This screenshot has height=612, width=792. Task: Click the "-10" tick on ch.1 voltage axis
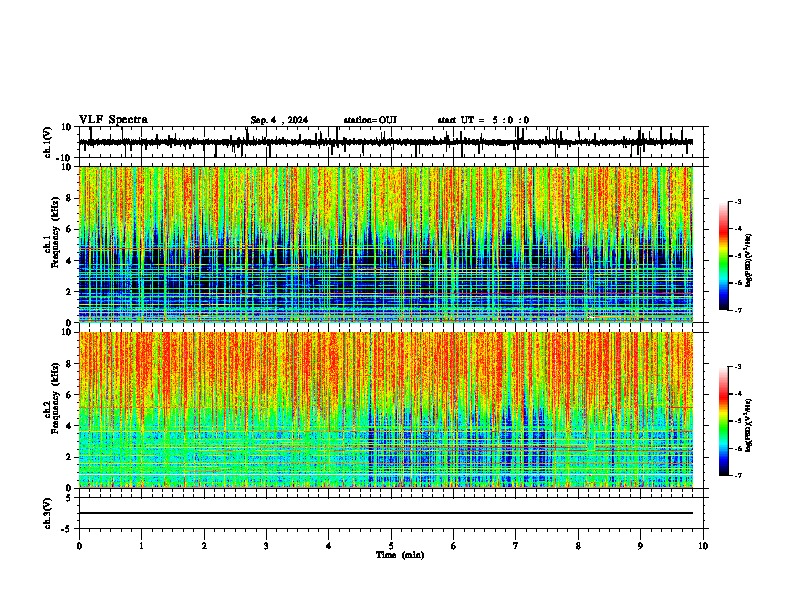[x=65, y=158]
